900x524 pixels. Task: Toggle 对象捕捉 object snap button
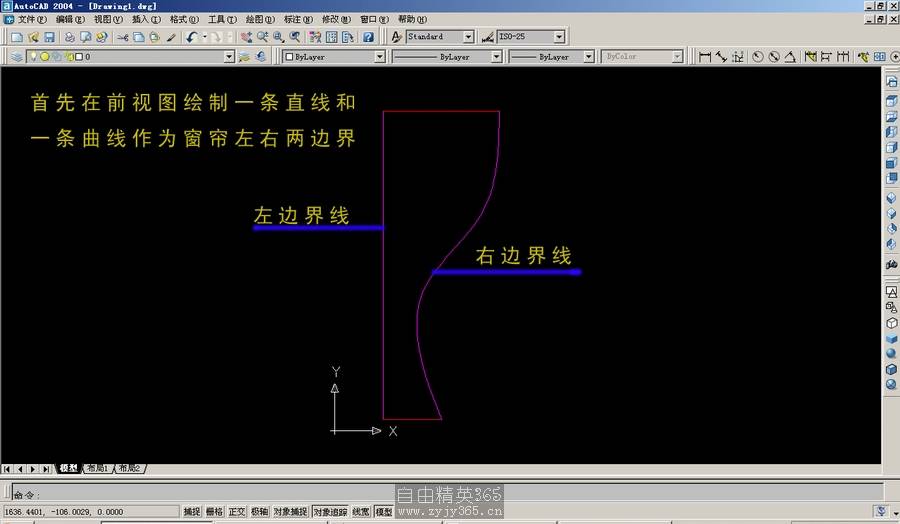point(290,512)
